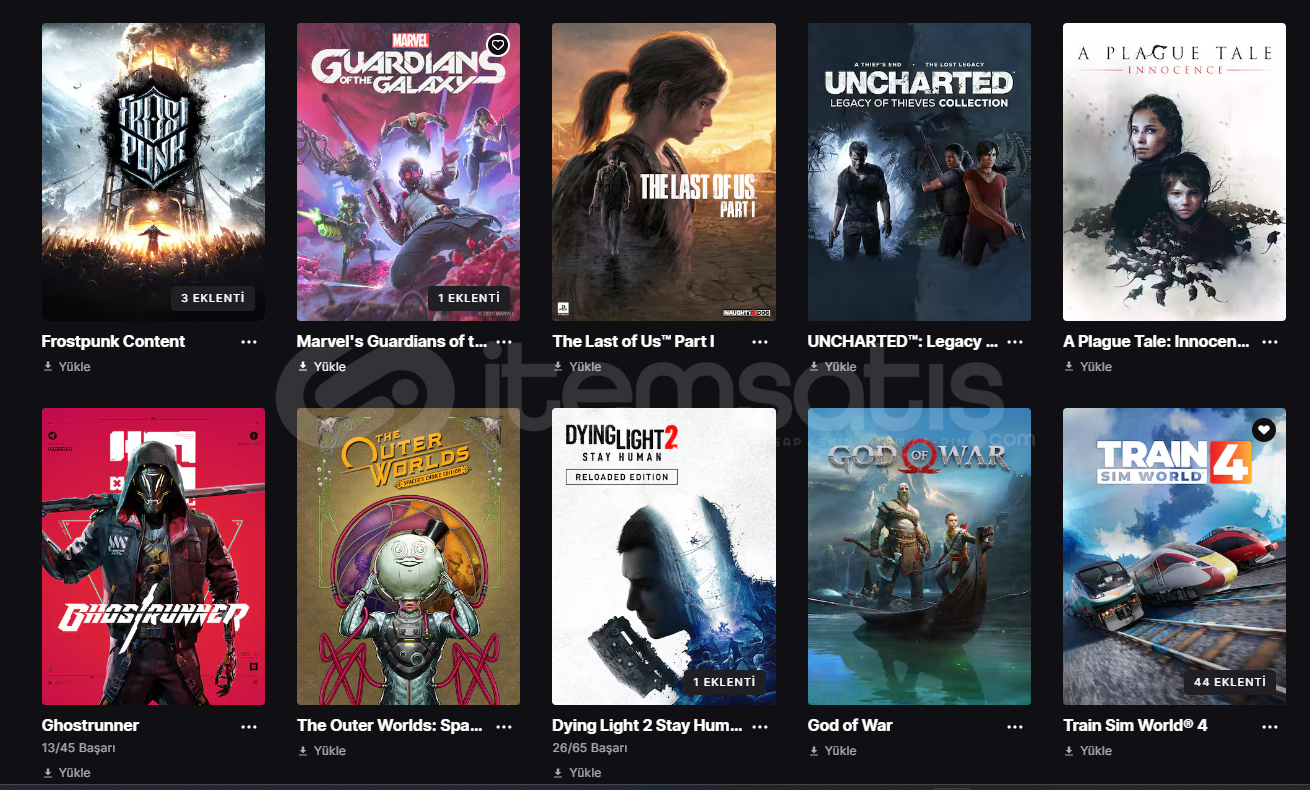Click the download icon under Frostpunk Content

click(x=47, y=367)
